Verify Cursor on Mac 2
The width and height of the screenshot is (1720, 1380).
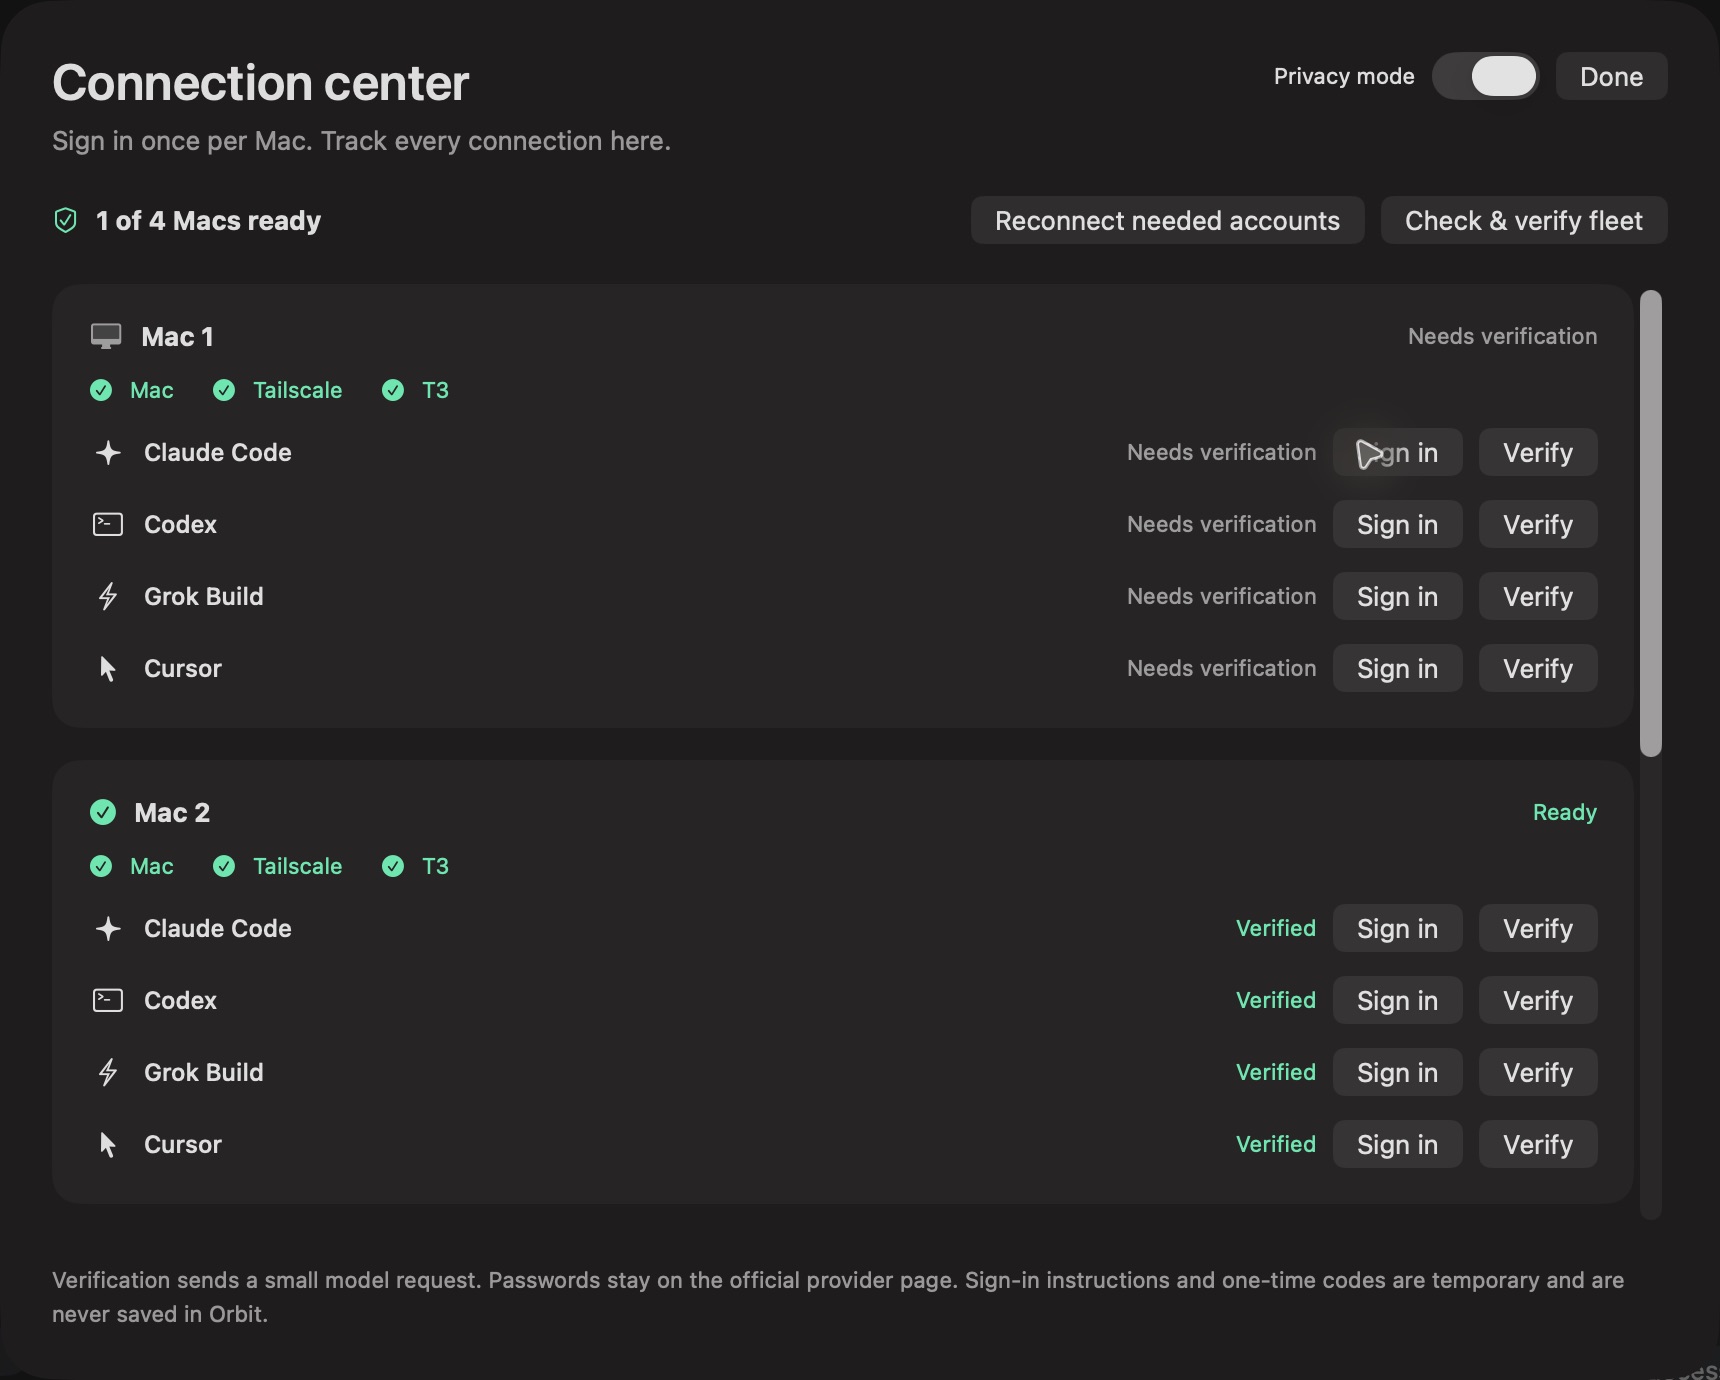pos(1538,1144)
